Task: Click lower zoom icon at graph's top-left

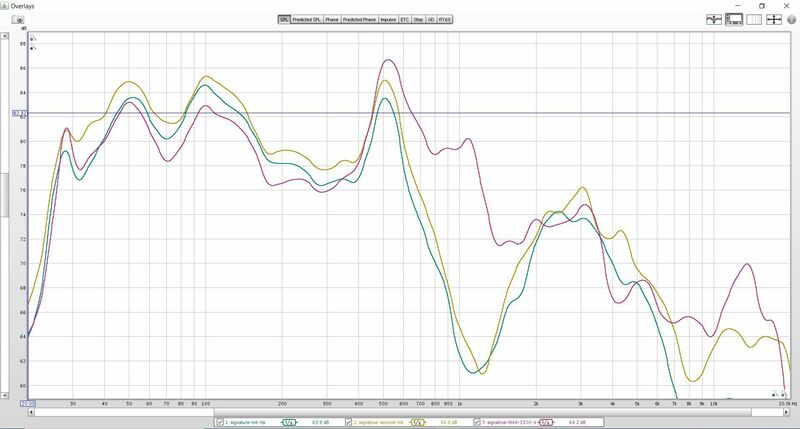Action: coord(33,47)
